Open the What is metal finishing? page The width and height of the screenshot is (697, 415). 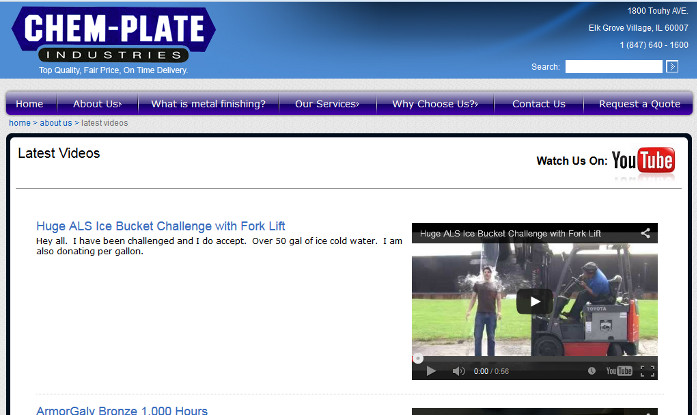(x=208, y=104)
